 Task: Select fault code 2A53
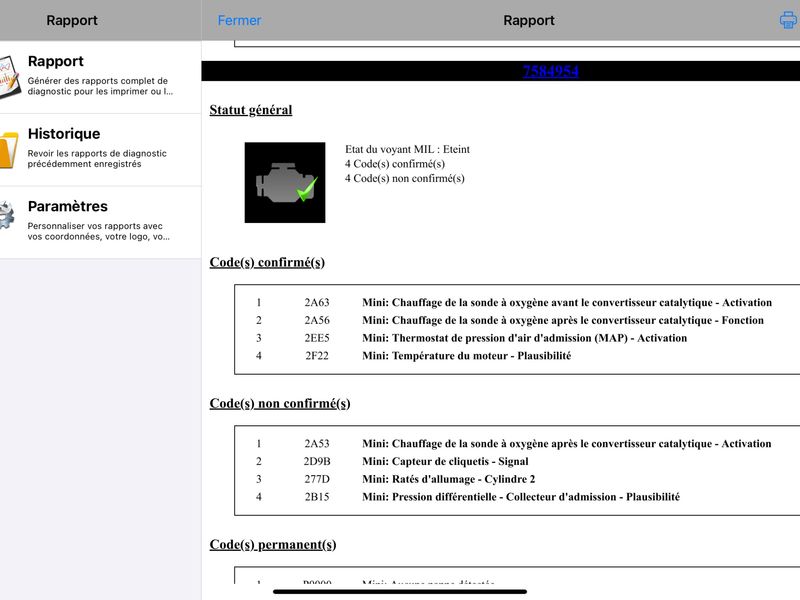(x=317, y=444)
